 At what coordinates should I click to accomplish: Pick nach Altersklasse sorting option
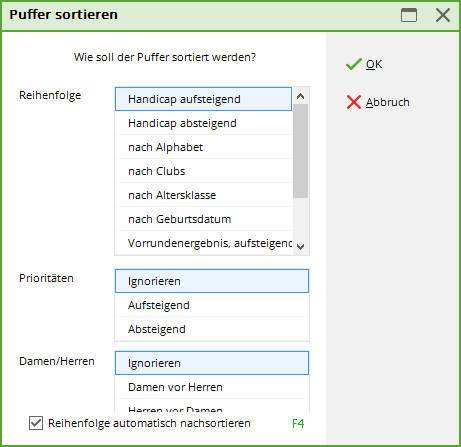click(203, 195)
